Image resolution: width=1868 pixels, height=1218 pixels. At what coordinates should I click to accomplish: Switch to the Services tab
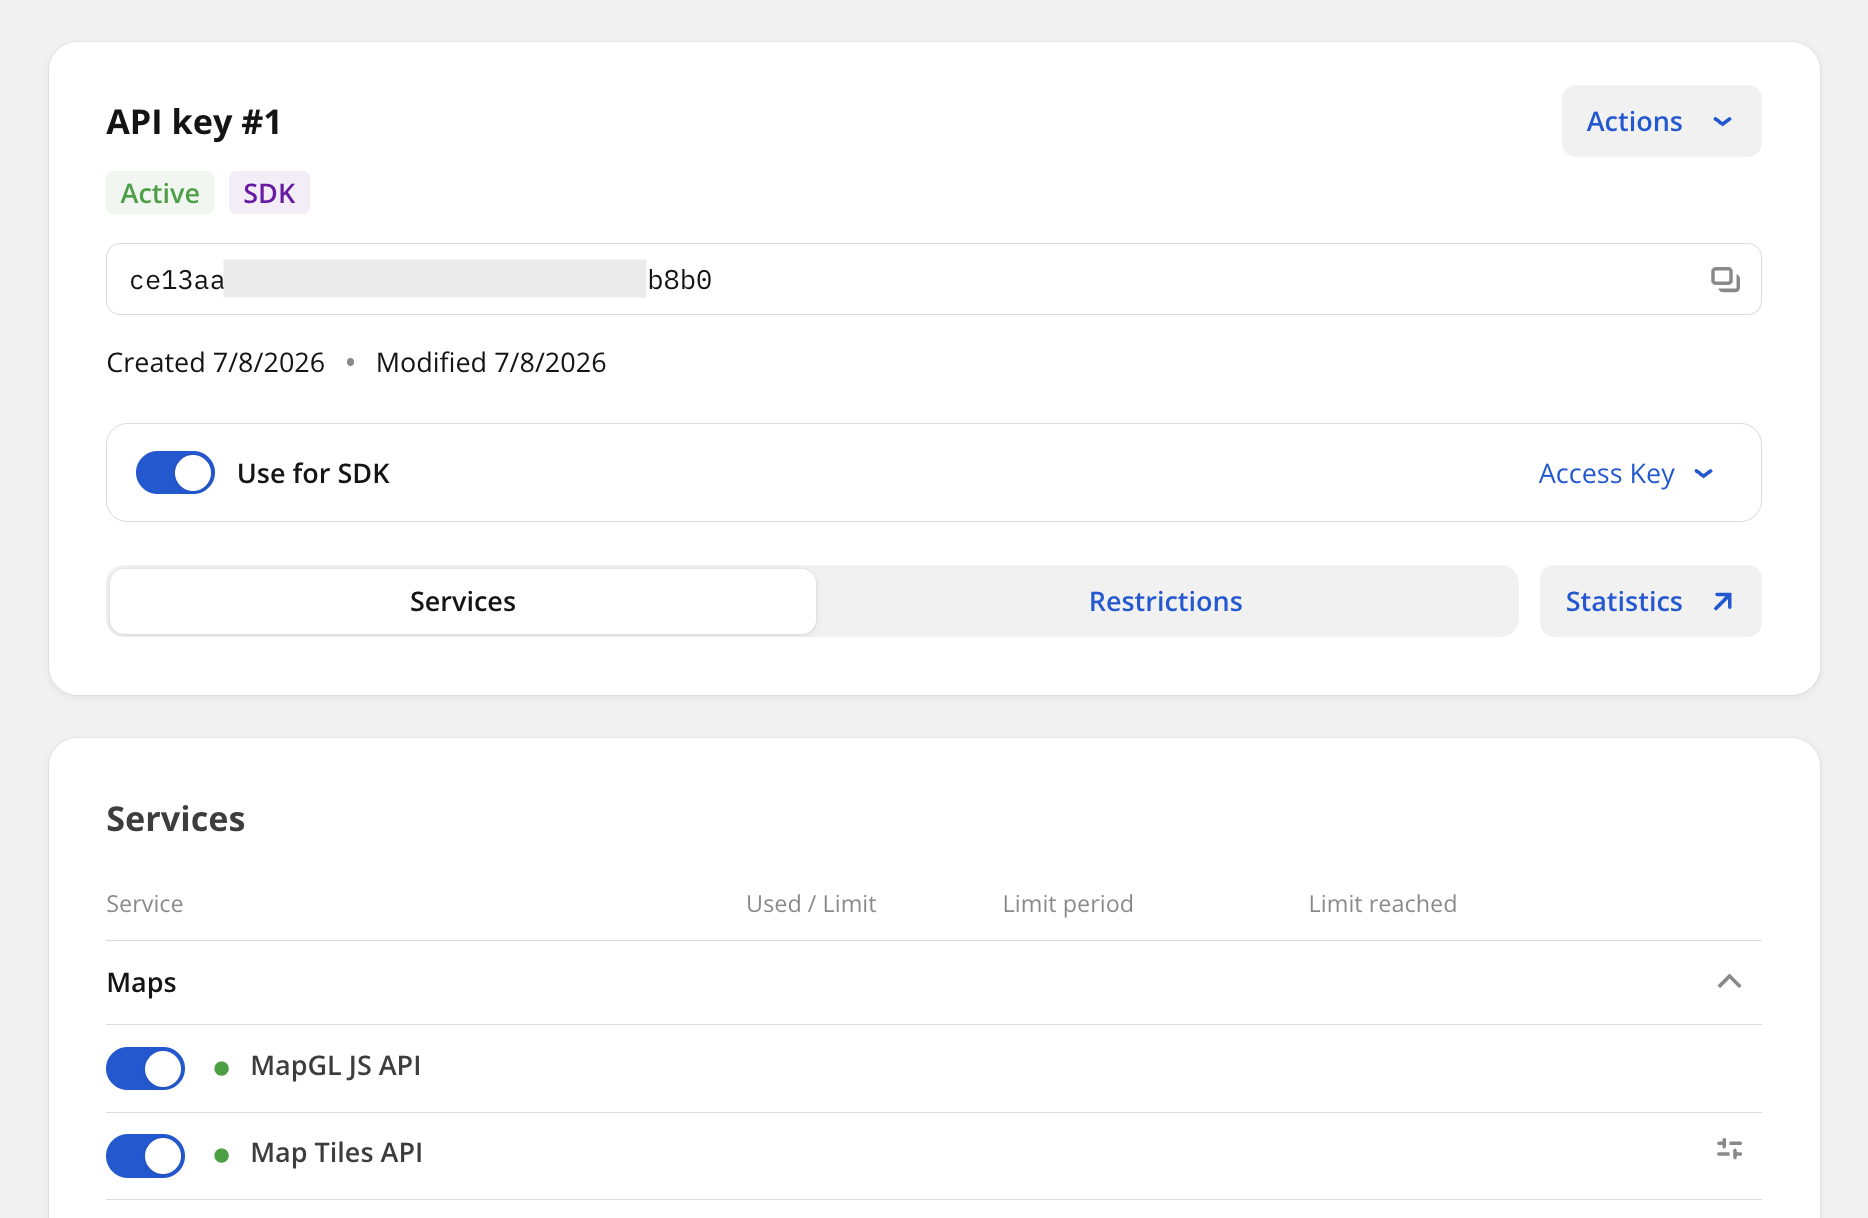point(463,601)
